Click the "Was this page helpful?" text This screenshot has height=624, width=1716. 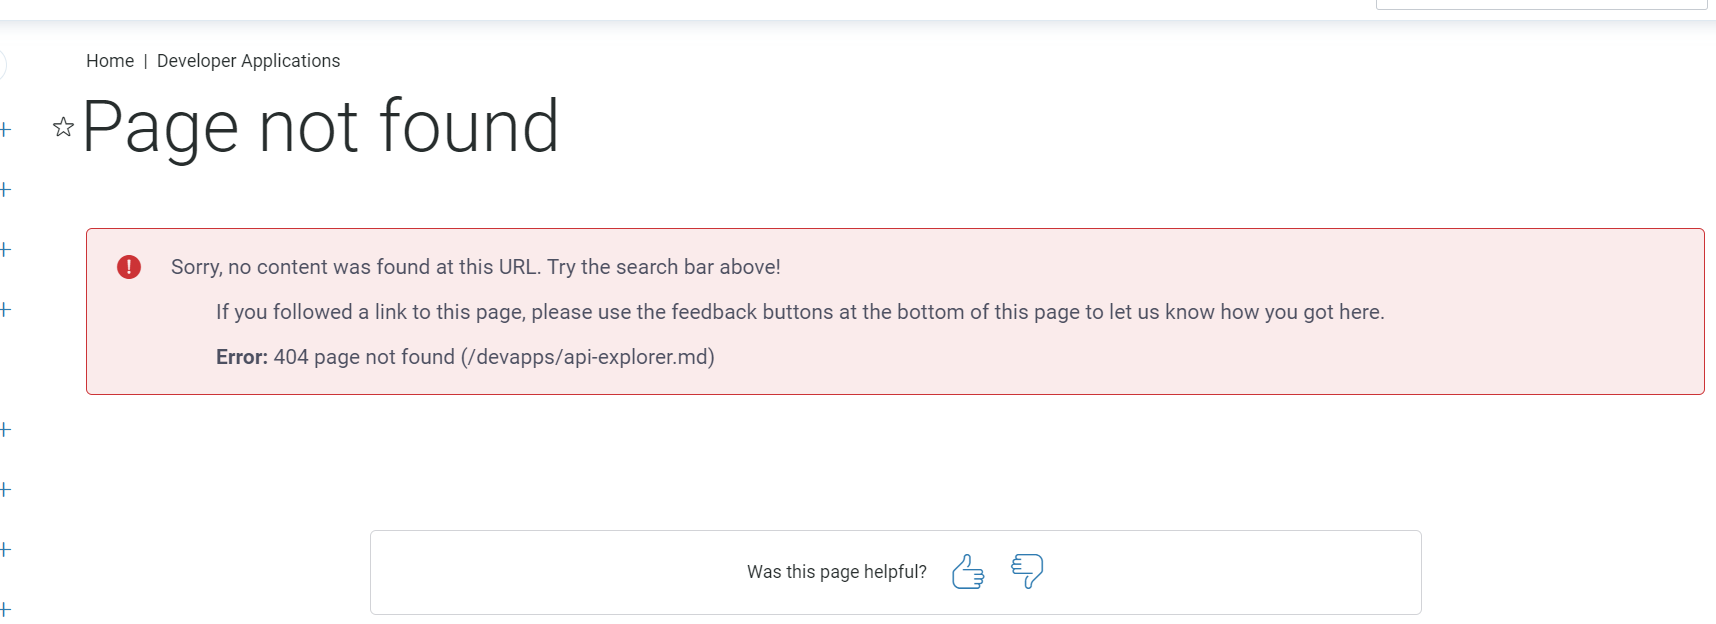[836, 572]
